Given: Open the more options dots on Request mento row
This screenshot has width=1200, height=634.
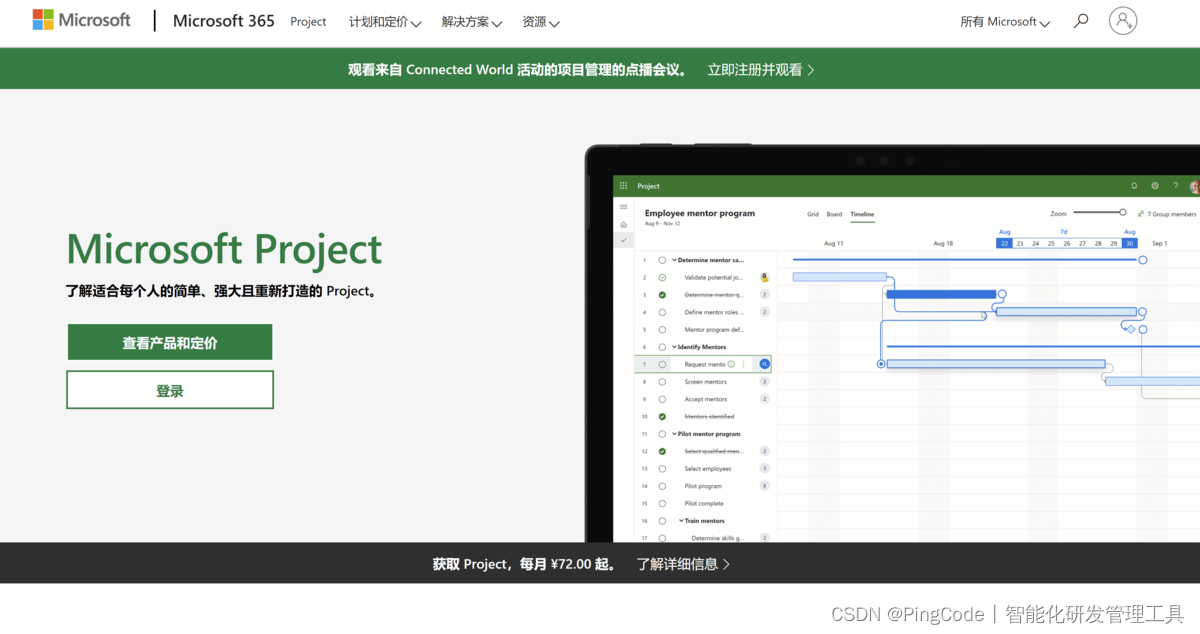Looking at the screenshot, I should tap(743, 364).
